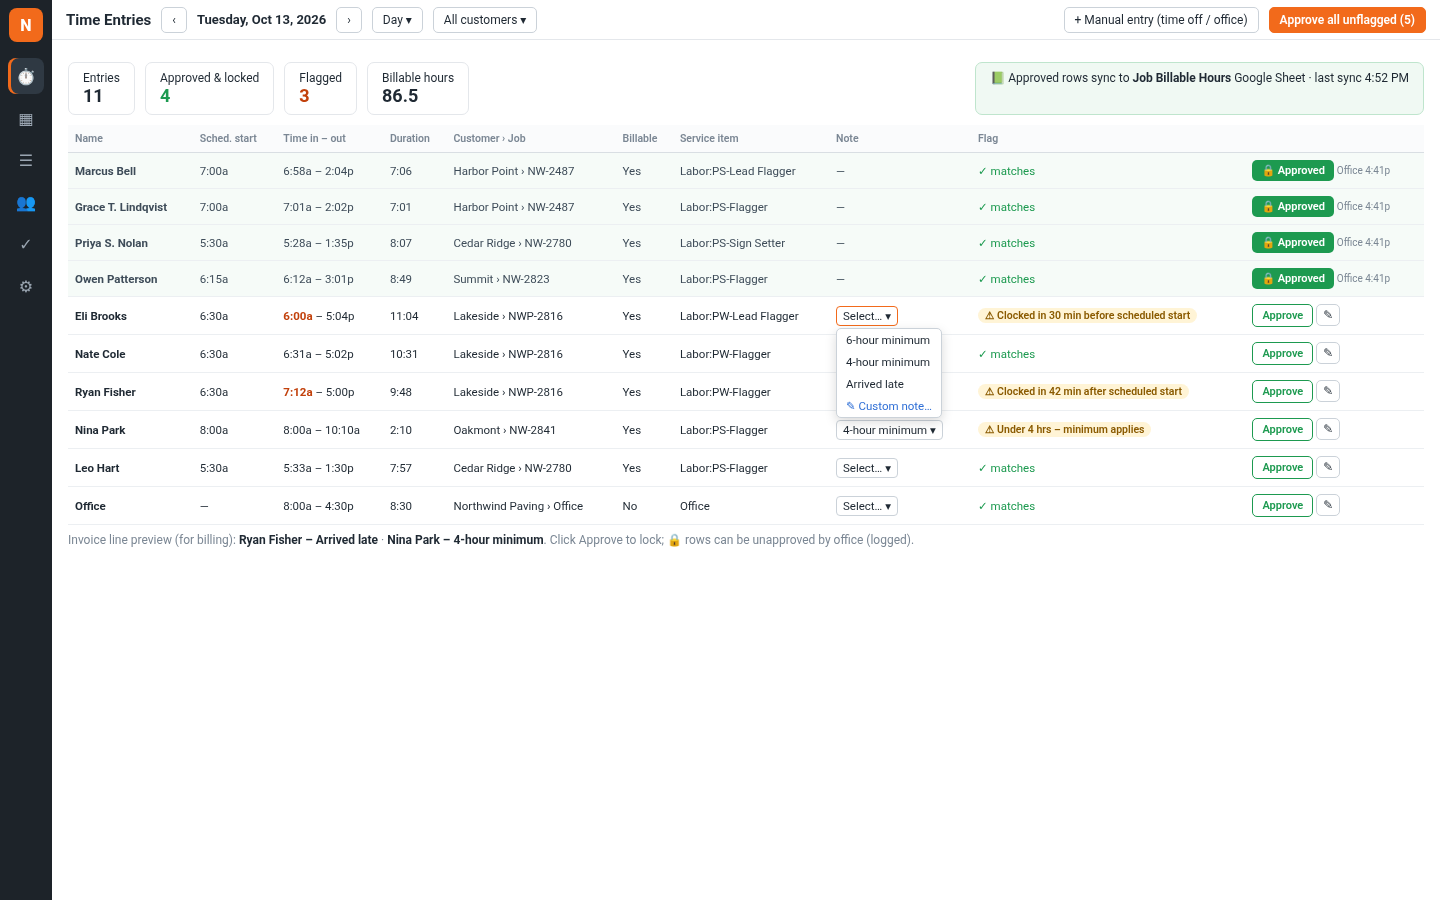Screen dimensions: 1440x900
Task: Open the people sidebar icon
Action: [26, 203]
